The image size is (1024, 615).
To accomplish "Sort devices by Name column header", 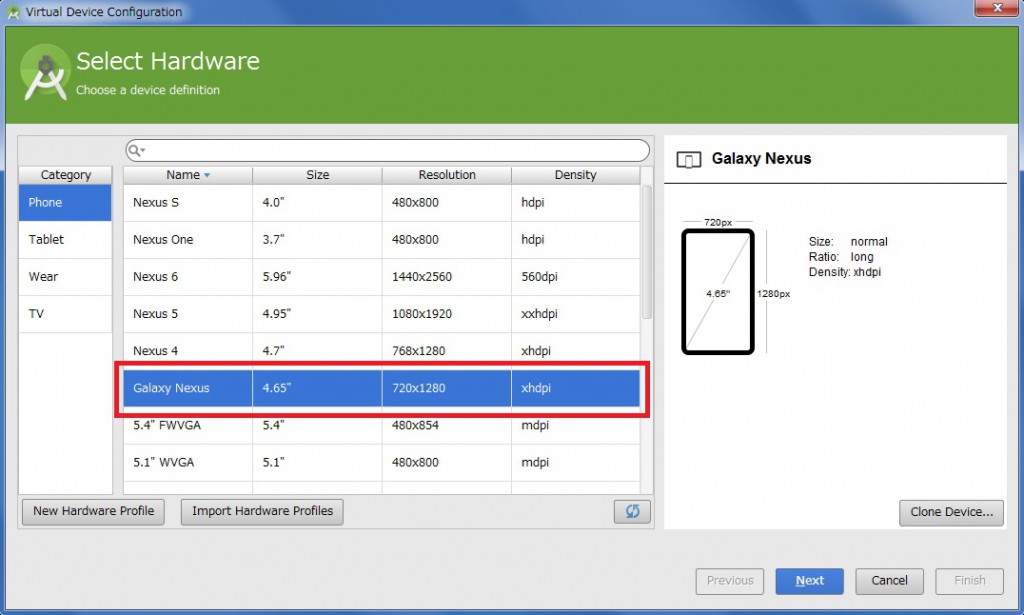I will [x=187, y=175].
